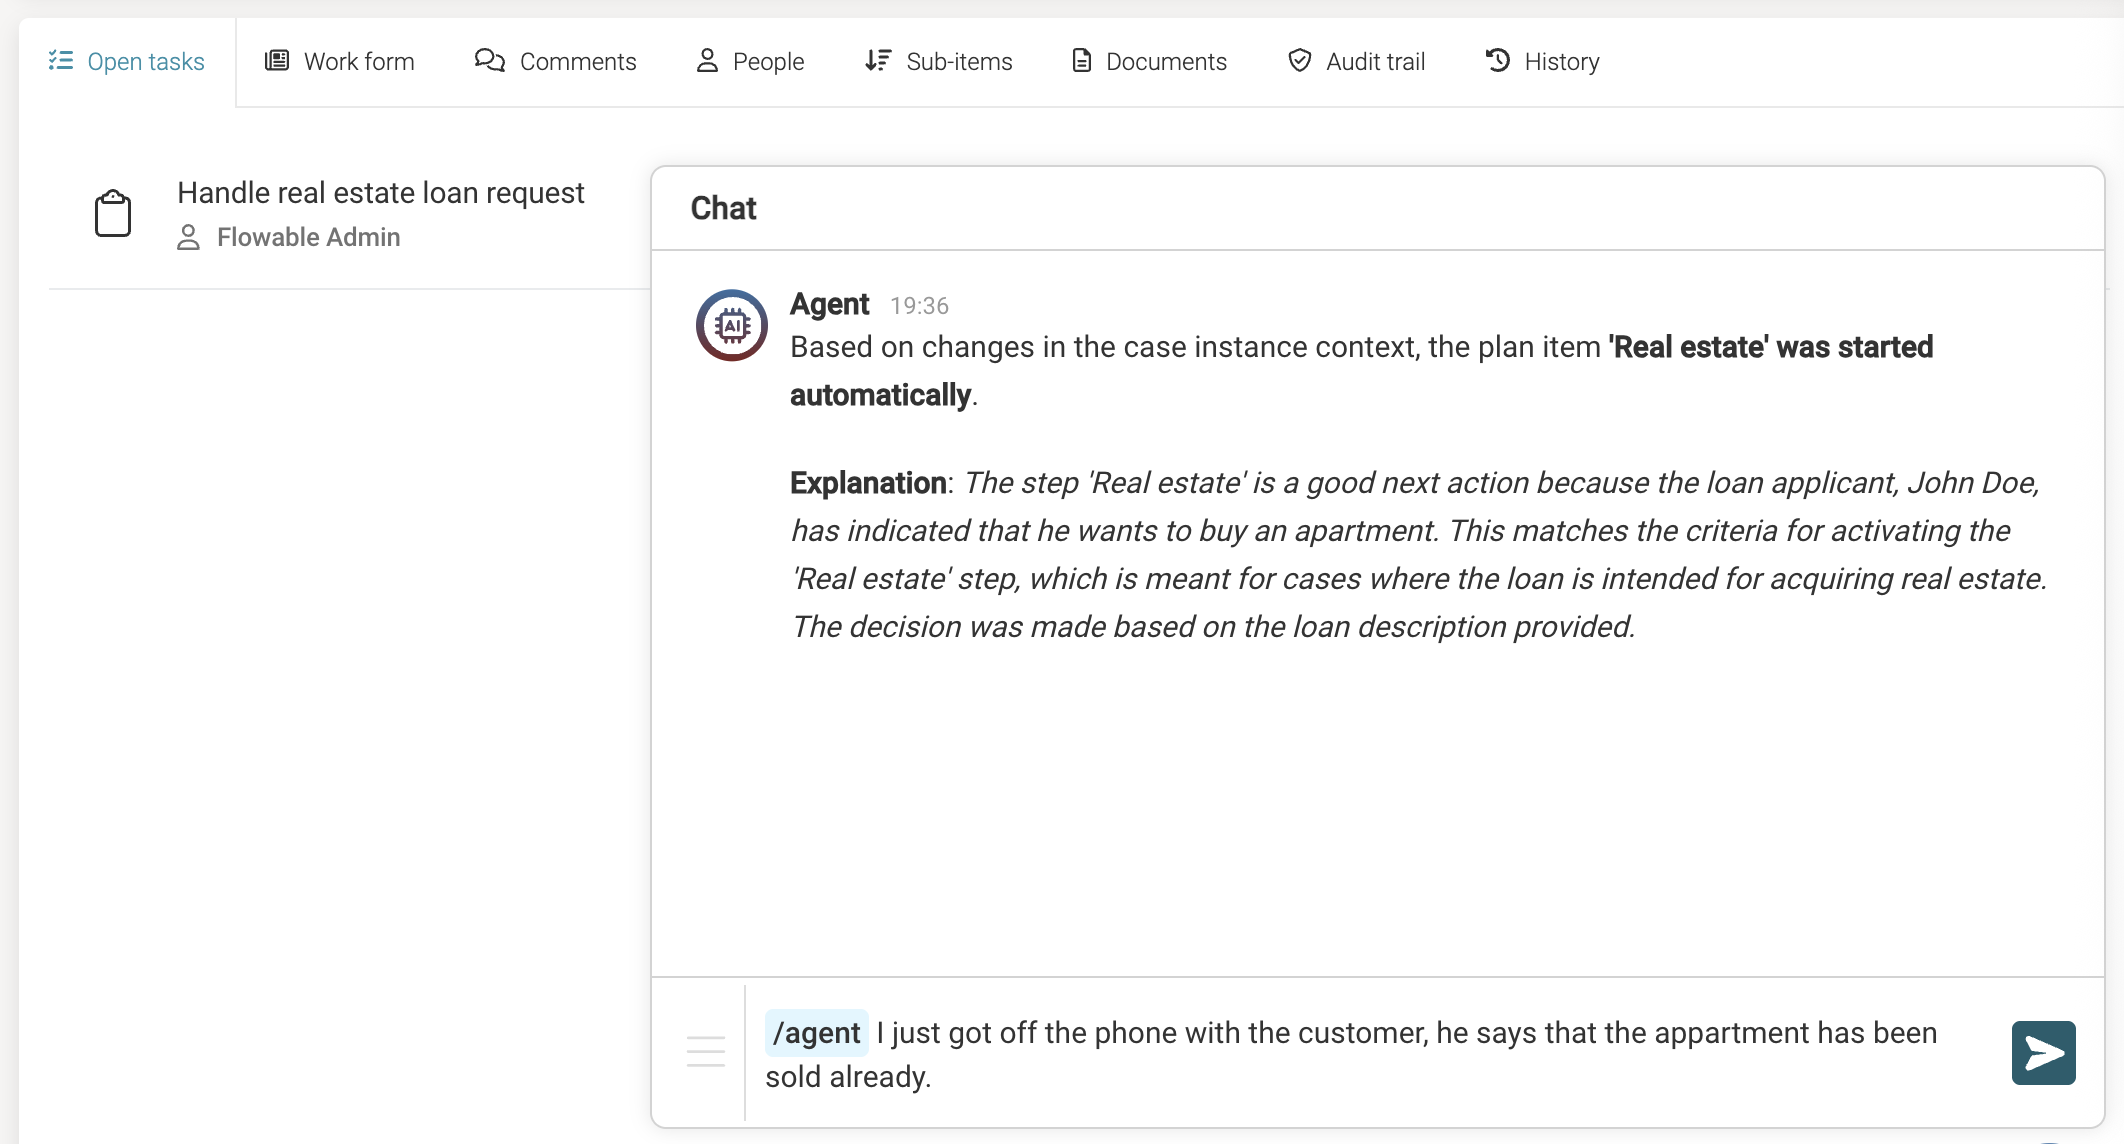Select the Documents tab
This screenshot has height=1144, width=2124.
point(1148,61)
